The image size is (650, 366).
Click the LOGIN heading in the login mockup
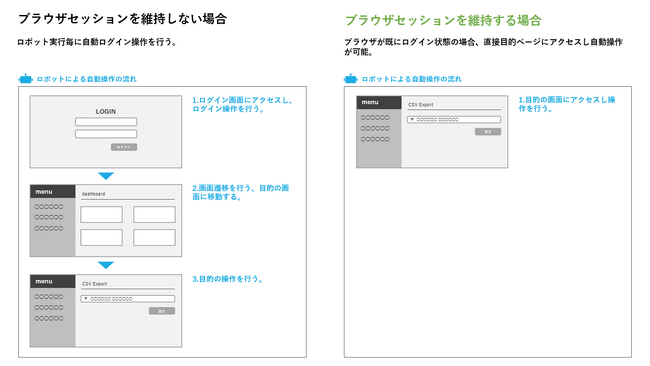106,111
